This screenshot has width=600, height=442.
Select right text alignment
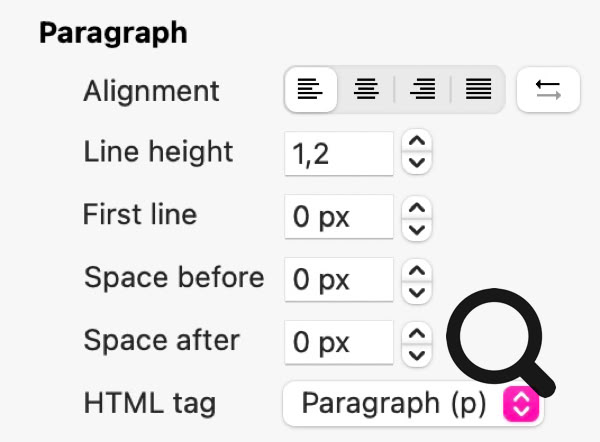point(423,90)
